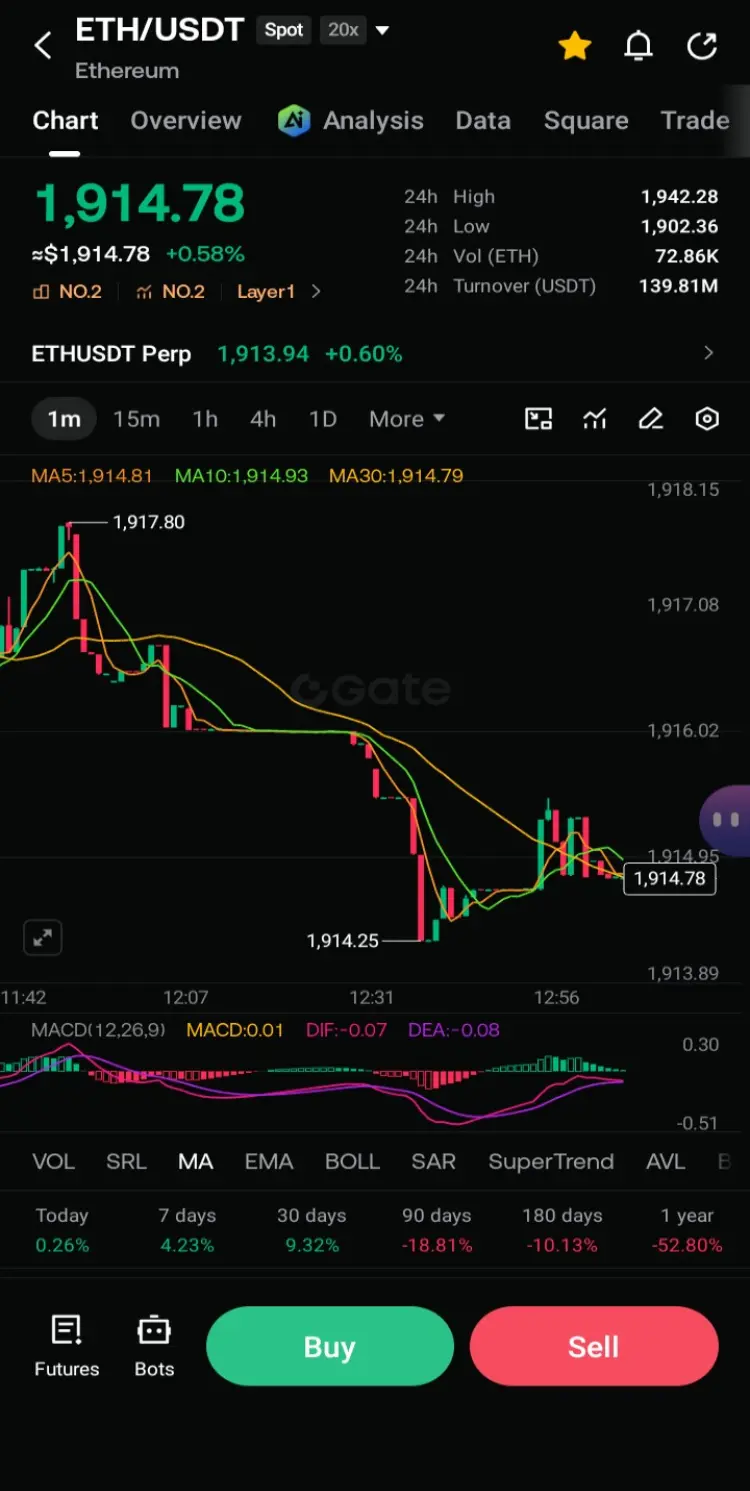Toggle the SRL indicator
The width and height of the screenshot is (750, 1491).
point(126,1162)
